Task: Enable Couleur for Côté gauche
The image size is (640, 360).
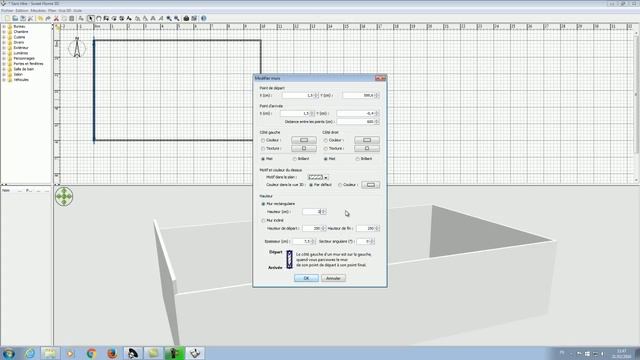Action: click(263, 140)
